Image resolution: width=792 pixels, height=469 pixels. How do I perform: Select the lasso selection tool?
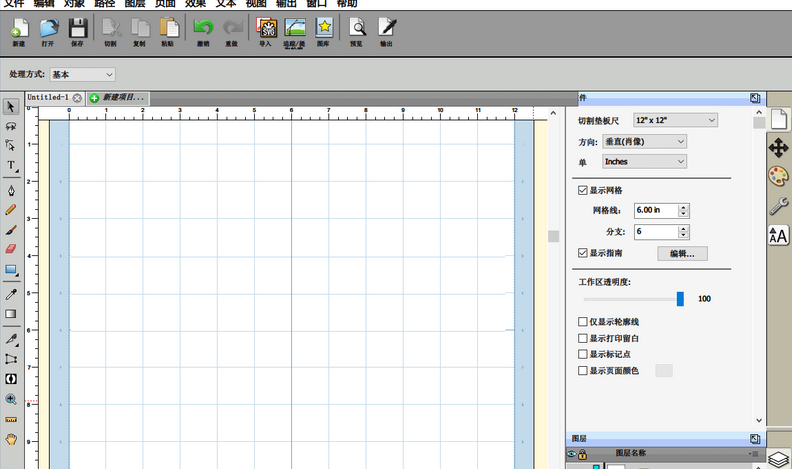(11, 126)
